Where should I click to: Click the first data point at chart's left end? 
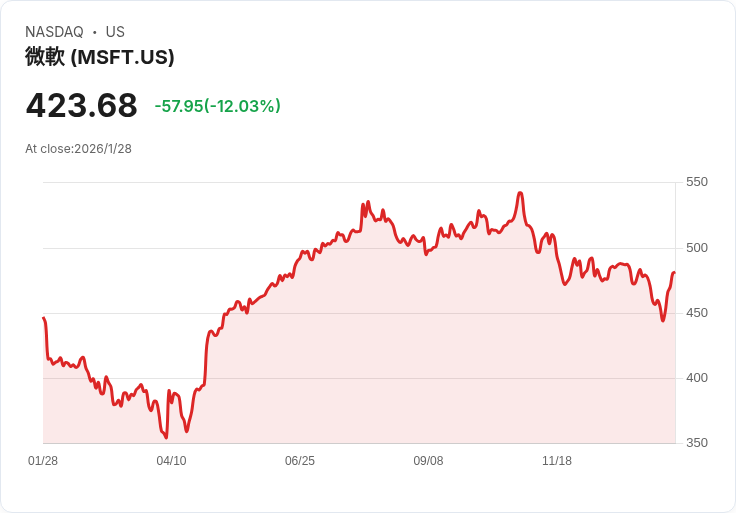click(44, 318)
